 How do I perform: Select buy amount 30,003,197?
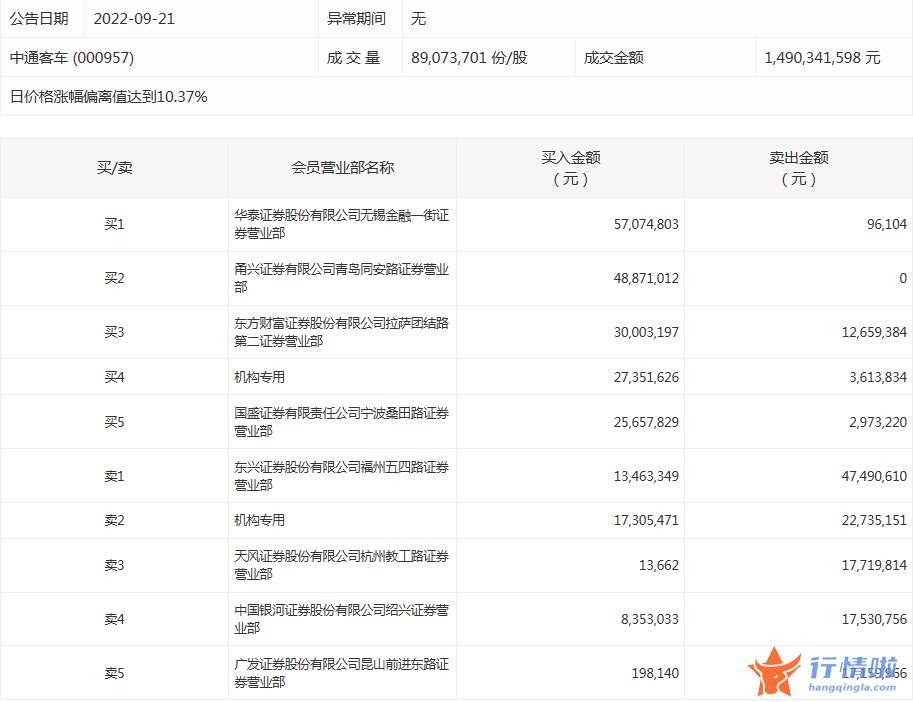click(646, 332)
